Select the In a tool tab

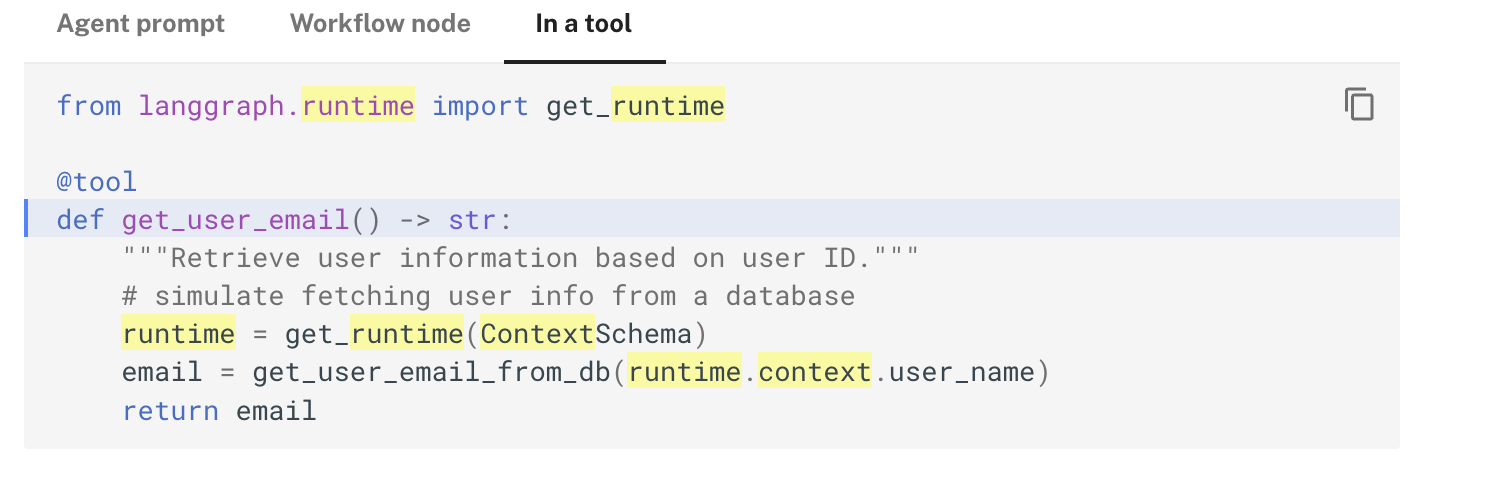584,24
